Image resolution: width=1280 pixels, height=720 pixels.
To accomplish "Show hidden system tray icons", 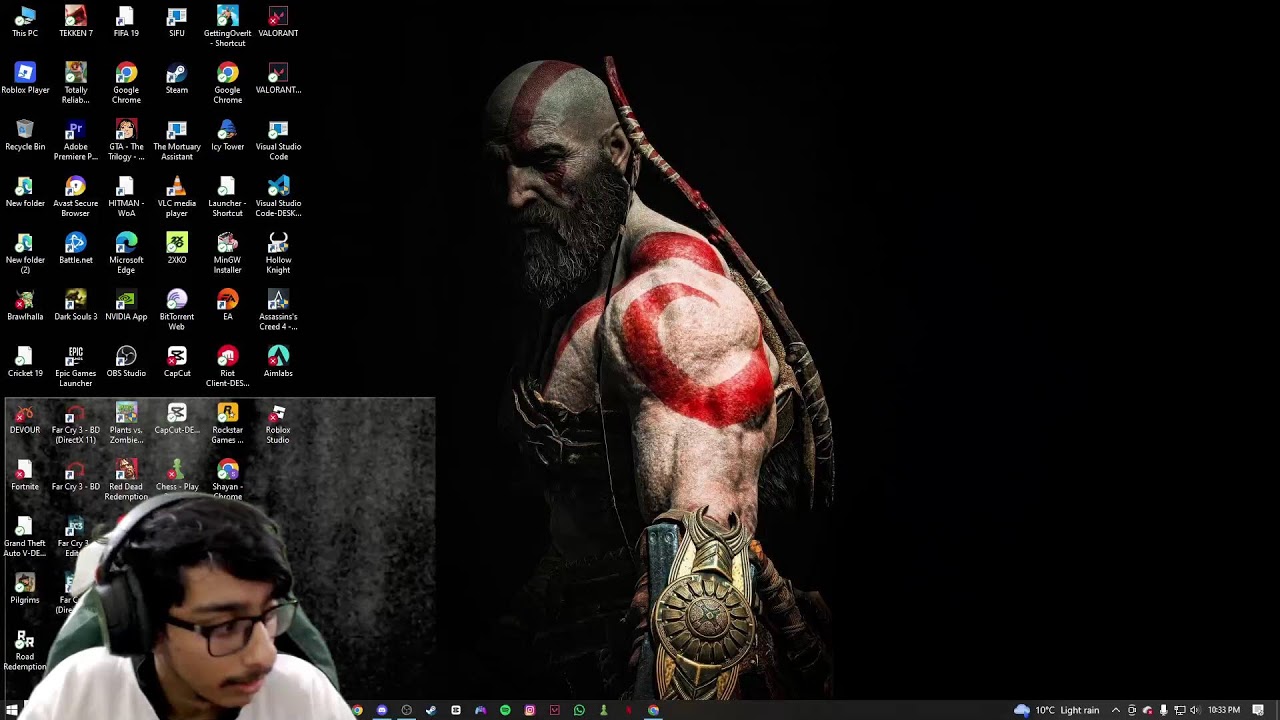I will [x=1116, y=710].
